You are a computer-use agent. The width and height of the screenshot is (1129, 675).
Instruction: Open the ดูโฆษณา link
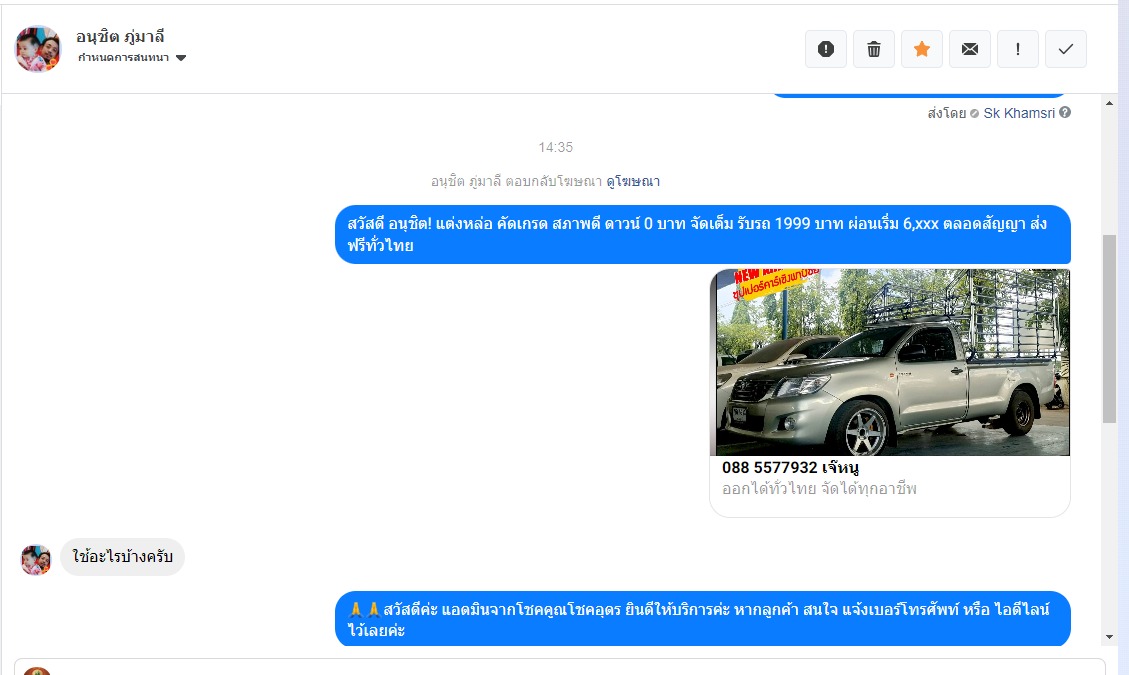point(633,182)
